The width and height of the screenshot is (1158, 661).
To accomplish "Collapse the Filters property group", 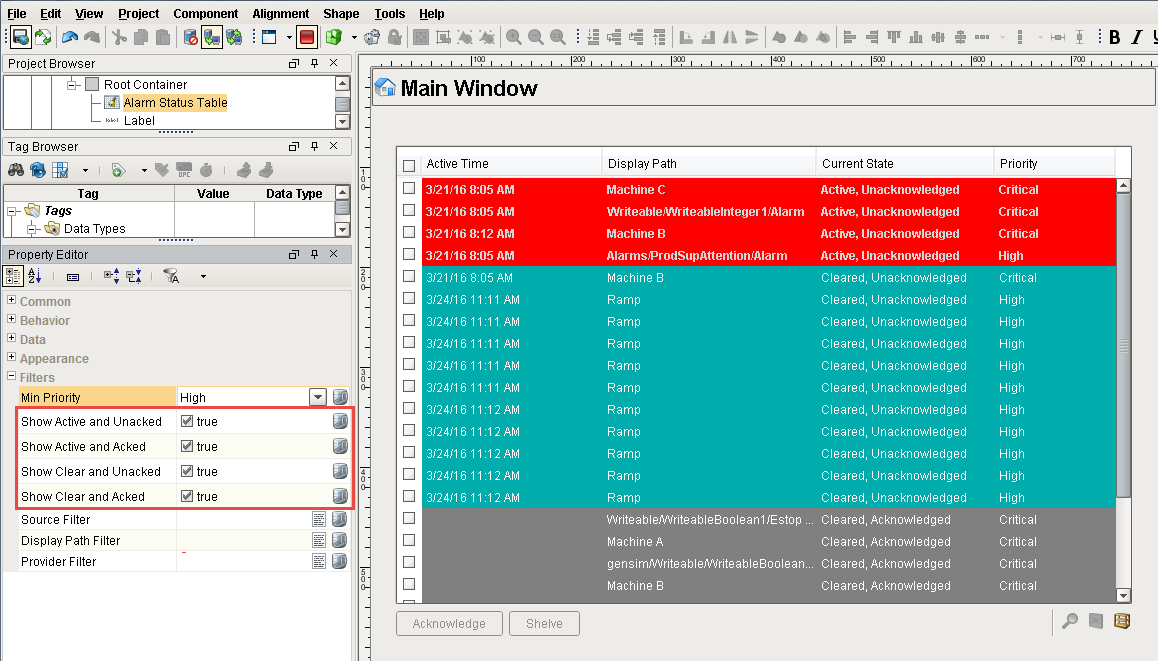I will pyautogui.click(x=12, y=377).
